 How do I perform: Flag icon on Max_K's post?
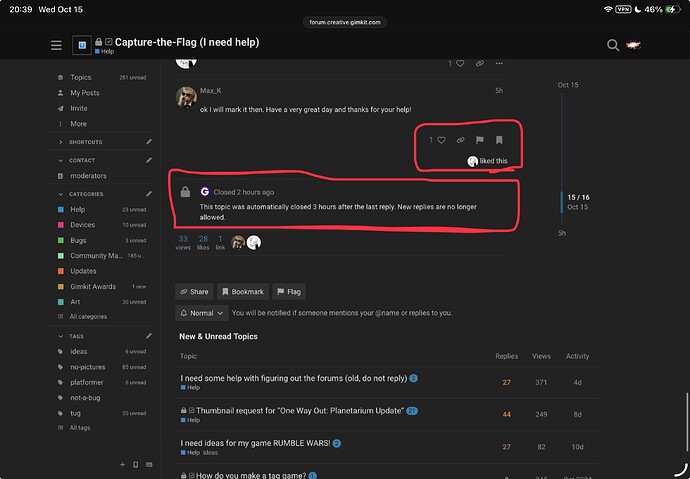click(x=480, y=140)
